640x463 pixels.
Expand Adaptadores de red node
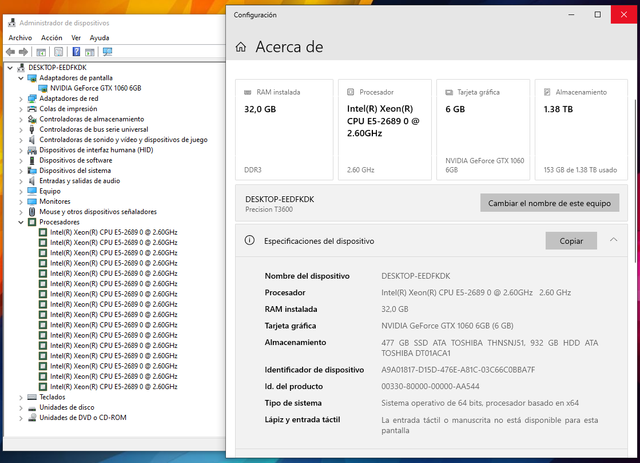coord(21,98)
